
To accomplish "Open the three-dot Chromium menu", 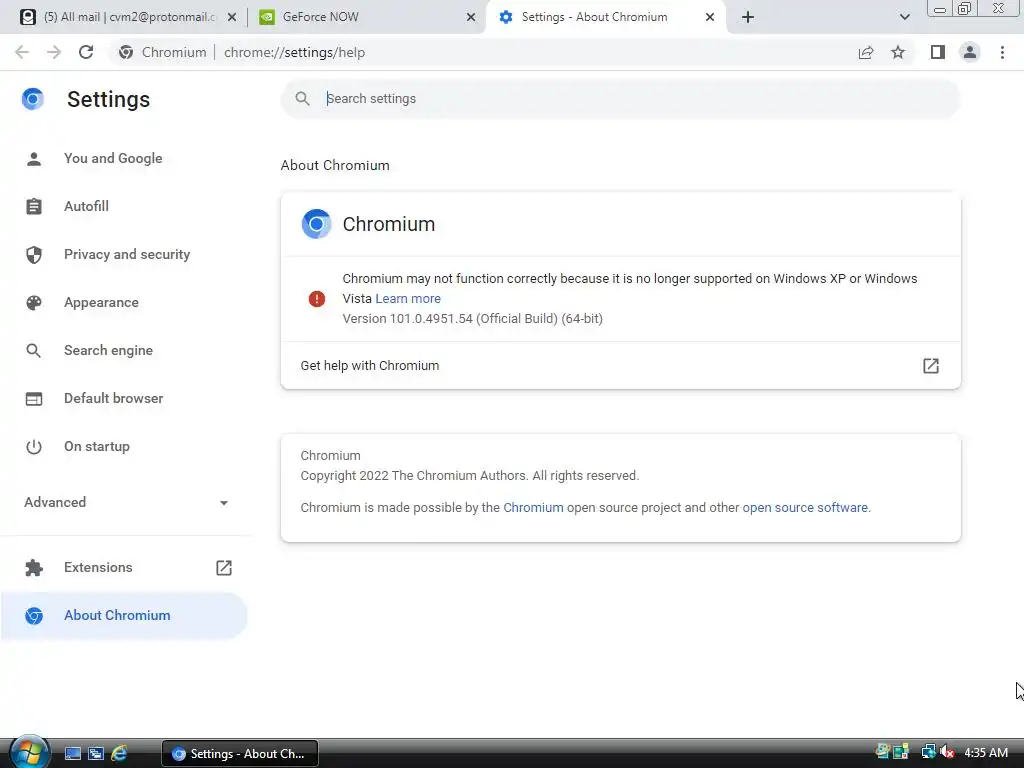I will point(1002,52).
